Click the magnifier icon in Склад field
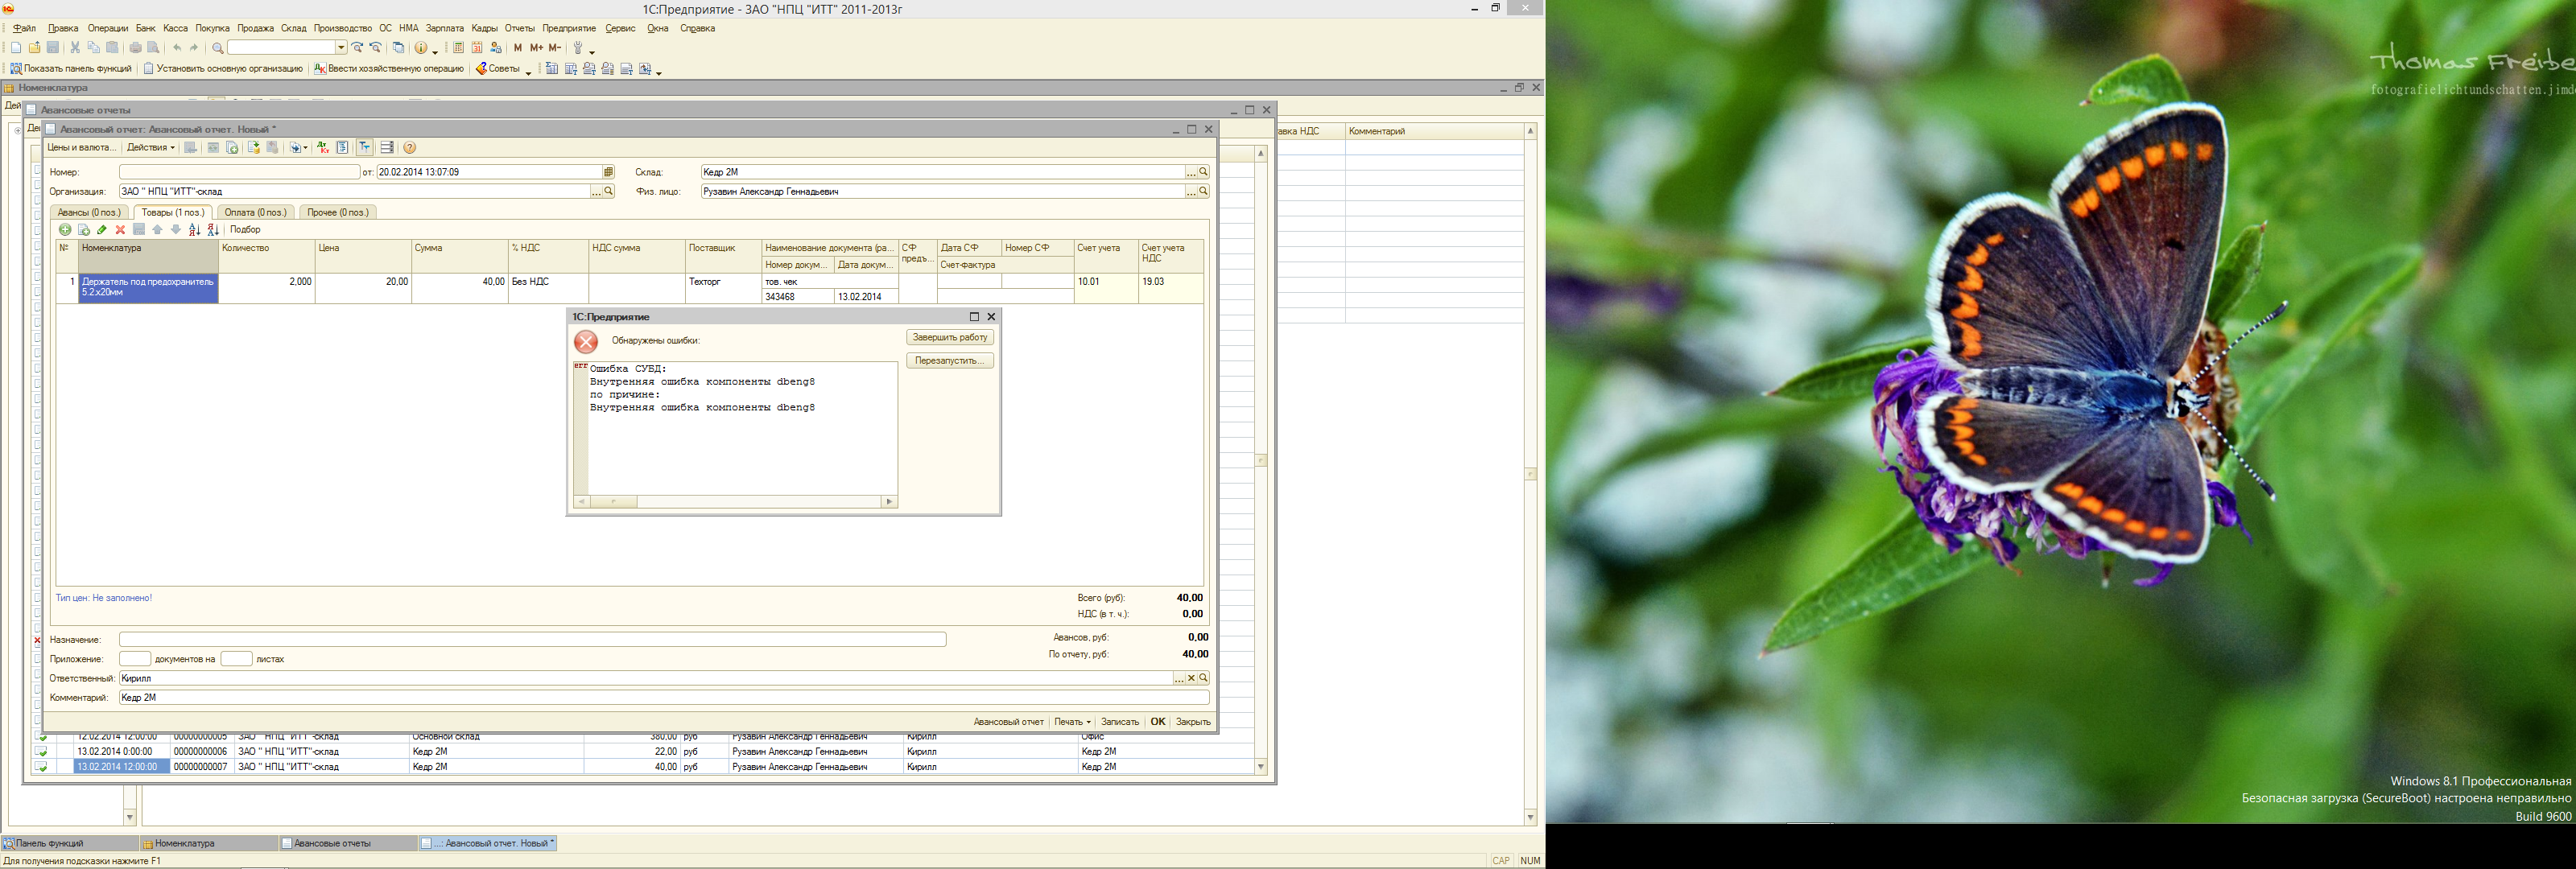Viewport: 2576px width, 869px height. click(x=1203, y=172)
